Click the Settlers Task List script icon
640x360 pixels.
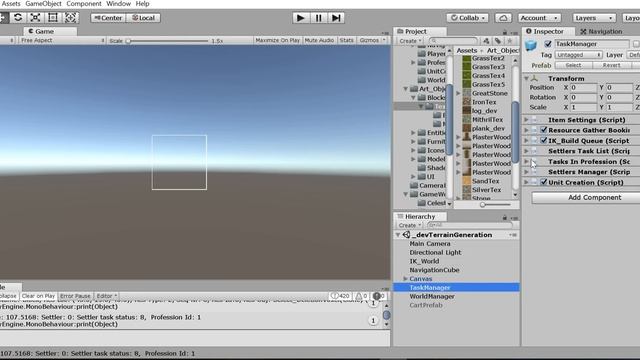tap(534, 151)
